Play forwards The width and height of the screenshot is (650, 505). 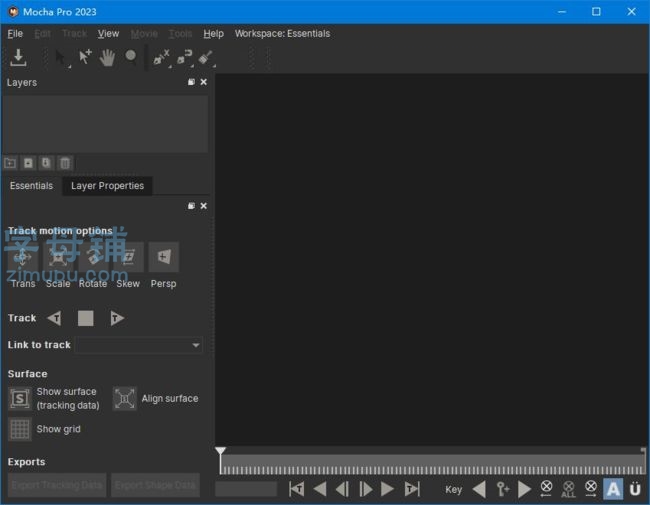click(387, 490)
